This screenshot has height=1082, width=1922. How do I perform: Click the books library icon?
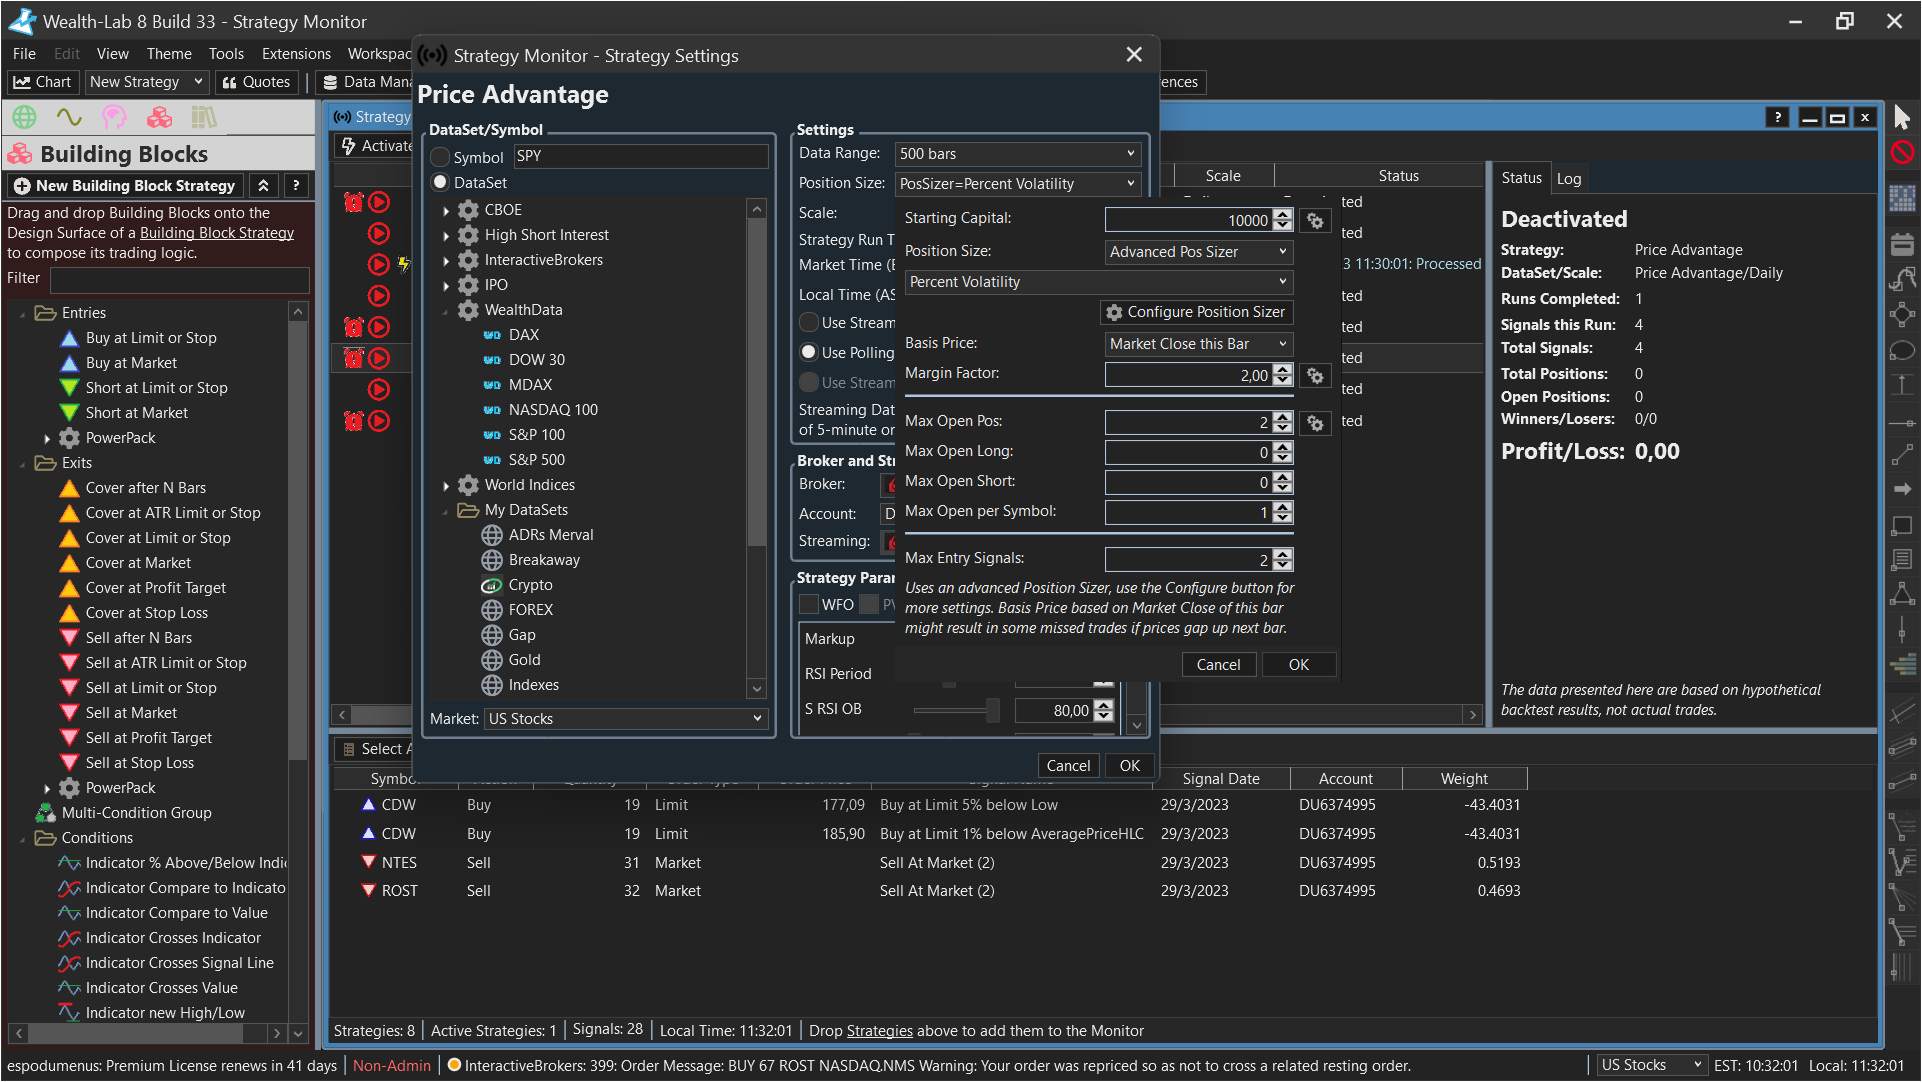(204, 118)
